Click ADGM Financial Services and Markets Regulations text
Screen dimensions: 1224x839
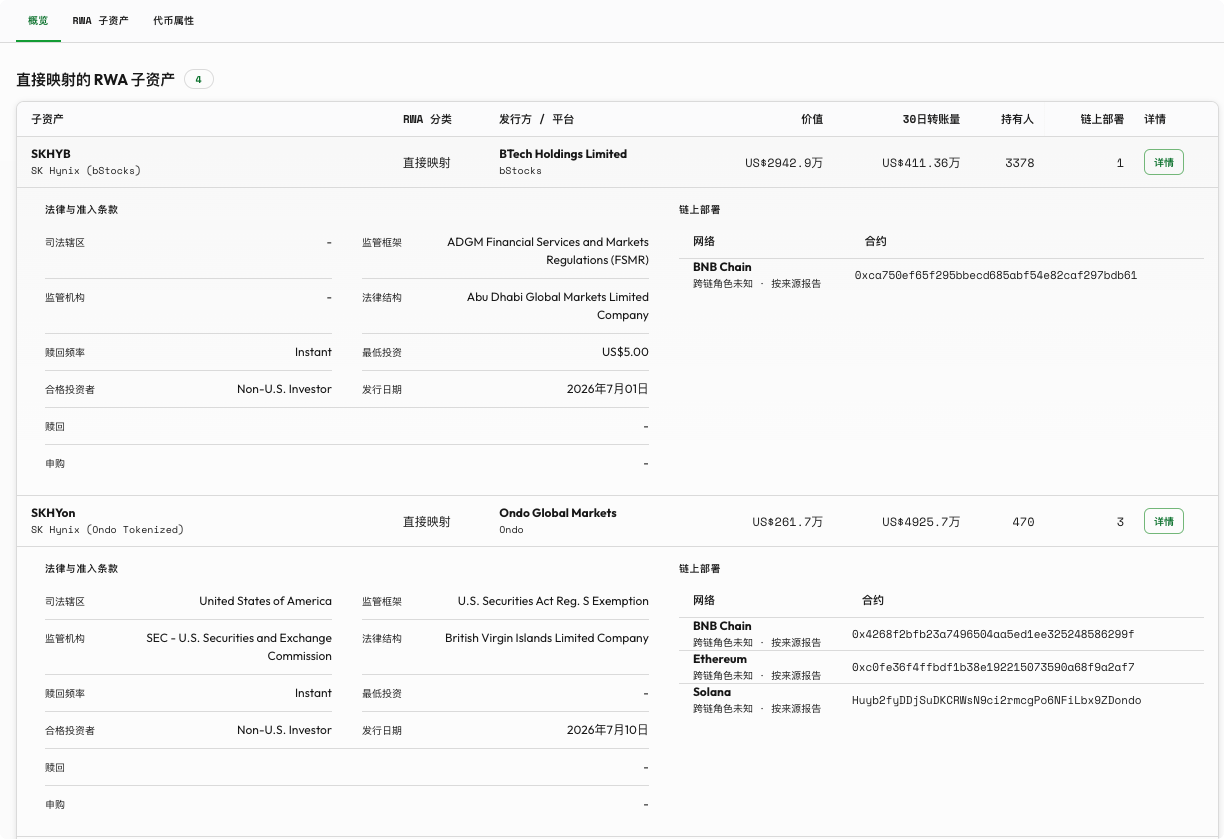click(x=548, y=251)
